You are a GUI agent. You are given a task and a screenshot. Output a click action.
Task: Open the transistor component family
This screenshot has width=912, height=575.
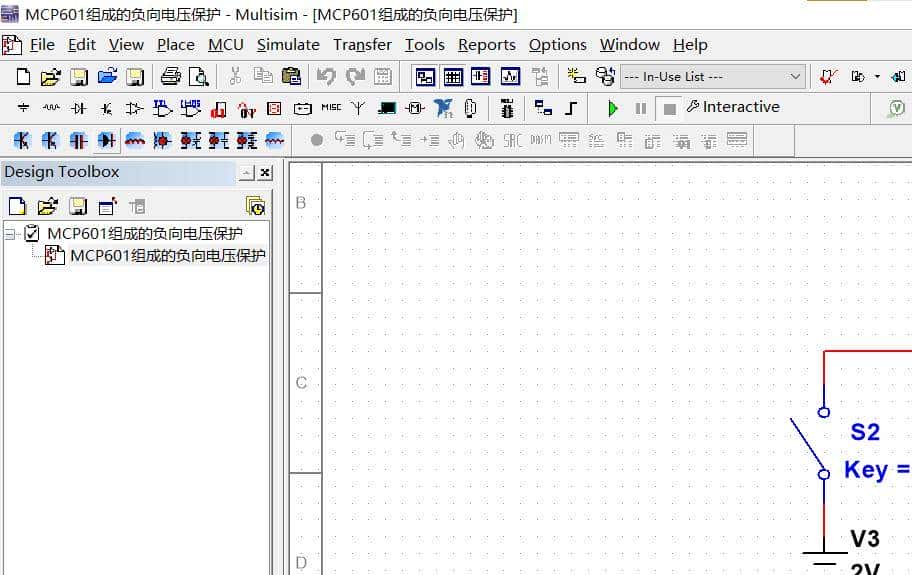tap(107, 108)
